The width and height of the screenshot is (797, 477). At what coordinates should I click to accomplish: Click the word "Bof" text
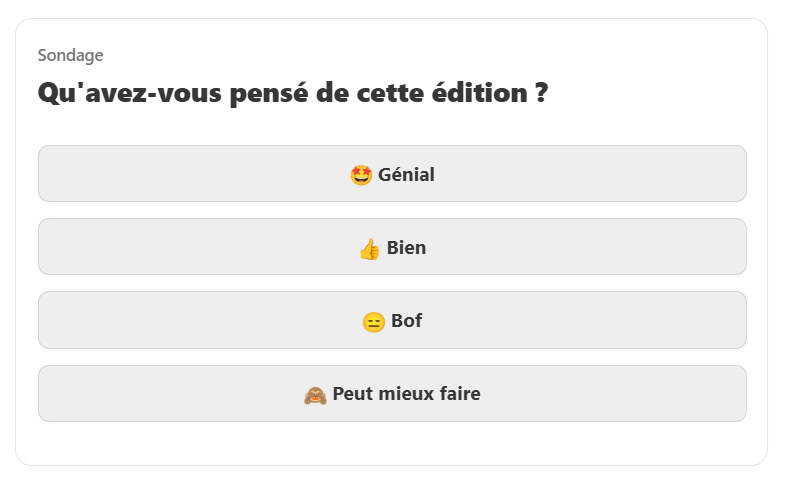[x=406, y=321]
